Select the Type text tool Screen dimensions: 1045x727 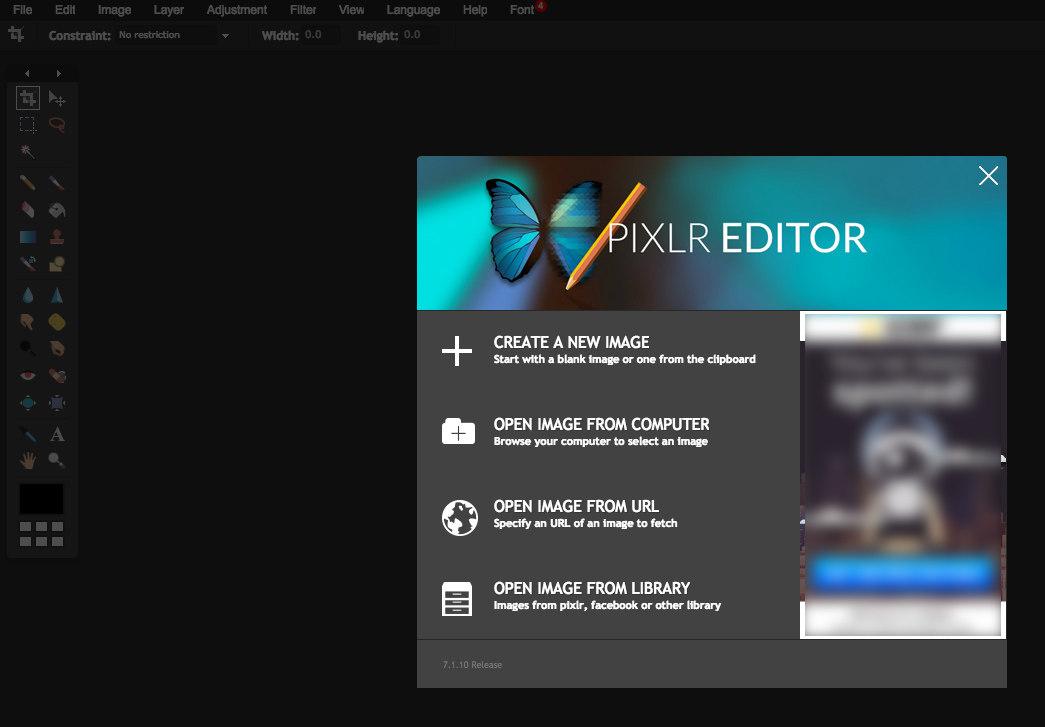(x=57, y=434)
